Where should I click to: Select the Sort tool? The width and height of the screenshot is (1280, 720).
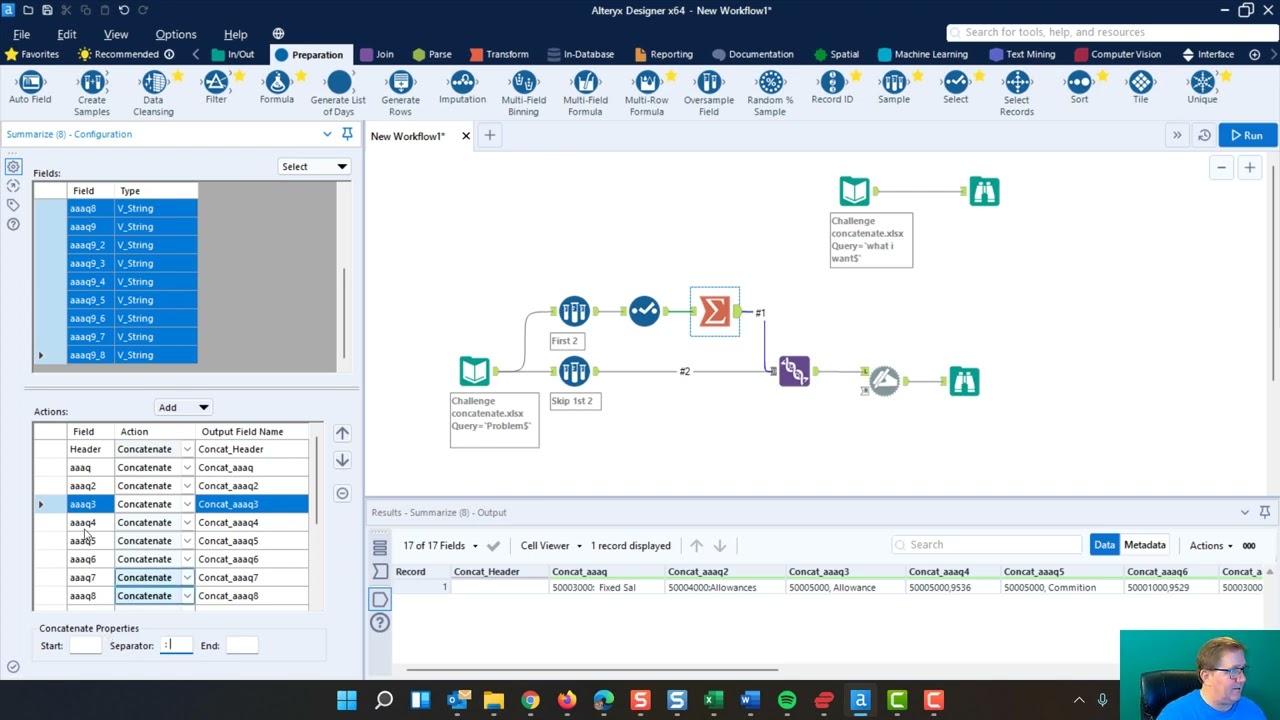(1079, 89)
